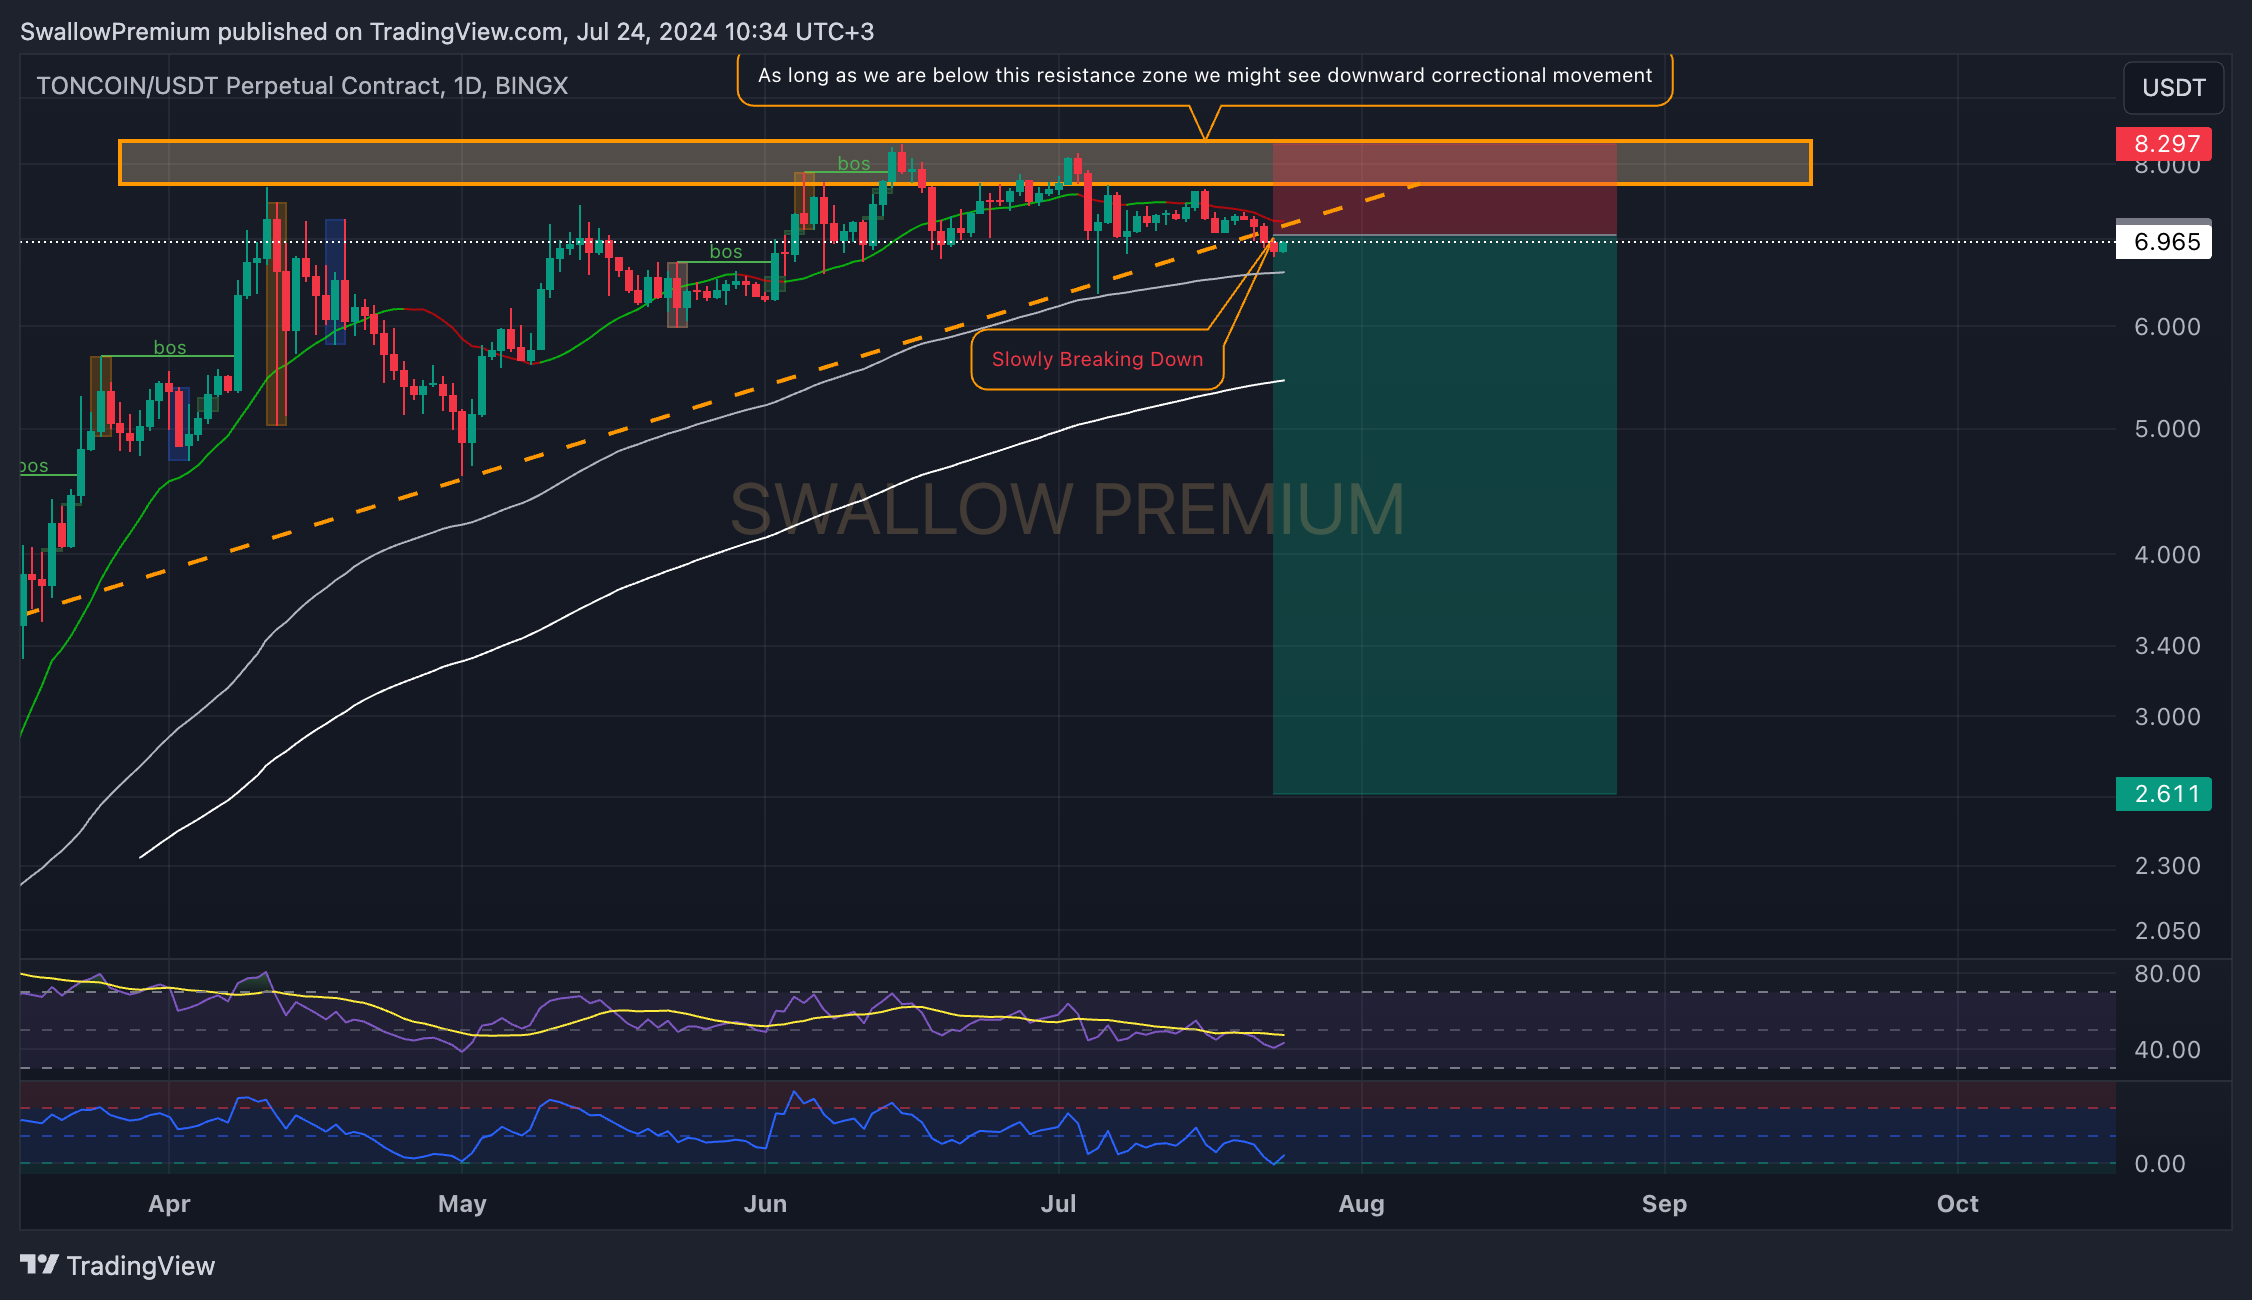Click the 80.00 RSI axis label
This screenshot has height=1300, width=2252.
click(x=2167, y=974)
